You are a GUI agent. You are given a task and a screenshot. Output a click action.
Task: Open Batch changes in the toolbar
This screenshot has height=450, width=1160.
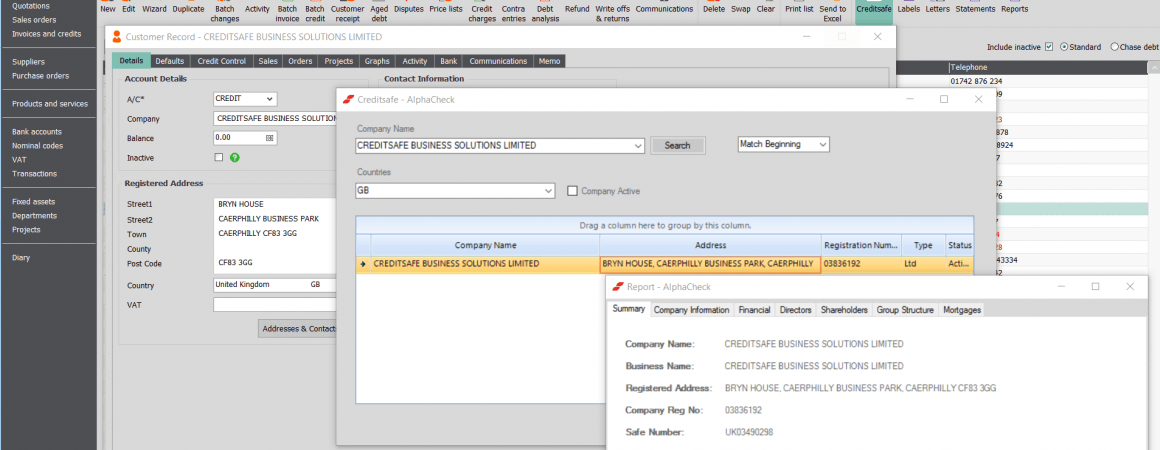point(225,13)
